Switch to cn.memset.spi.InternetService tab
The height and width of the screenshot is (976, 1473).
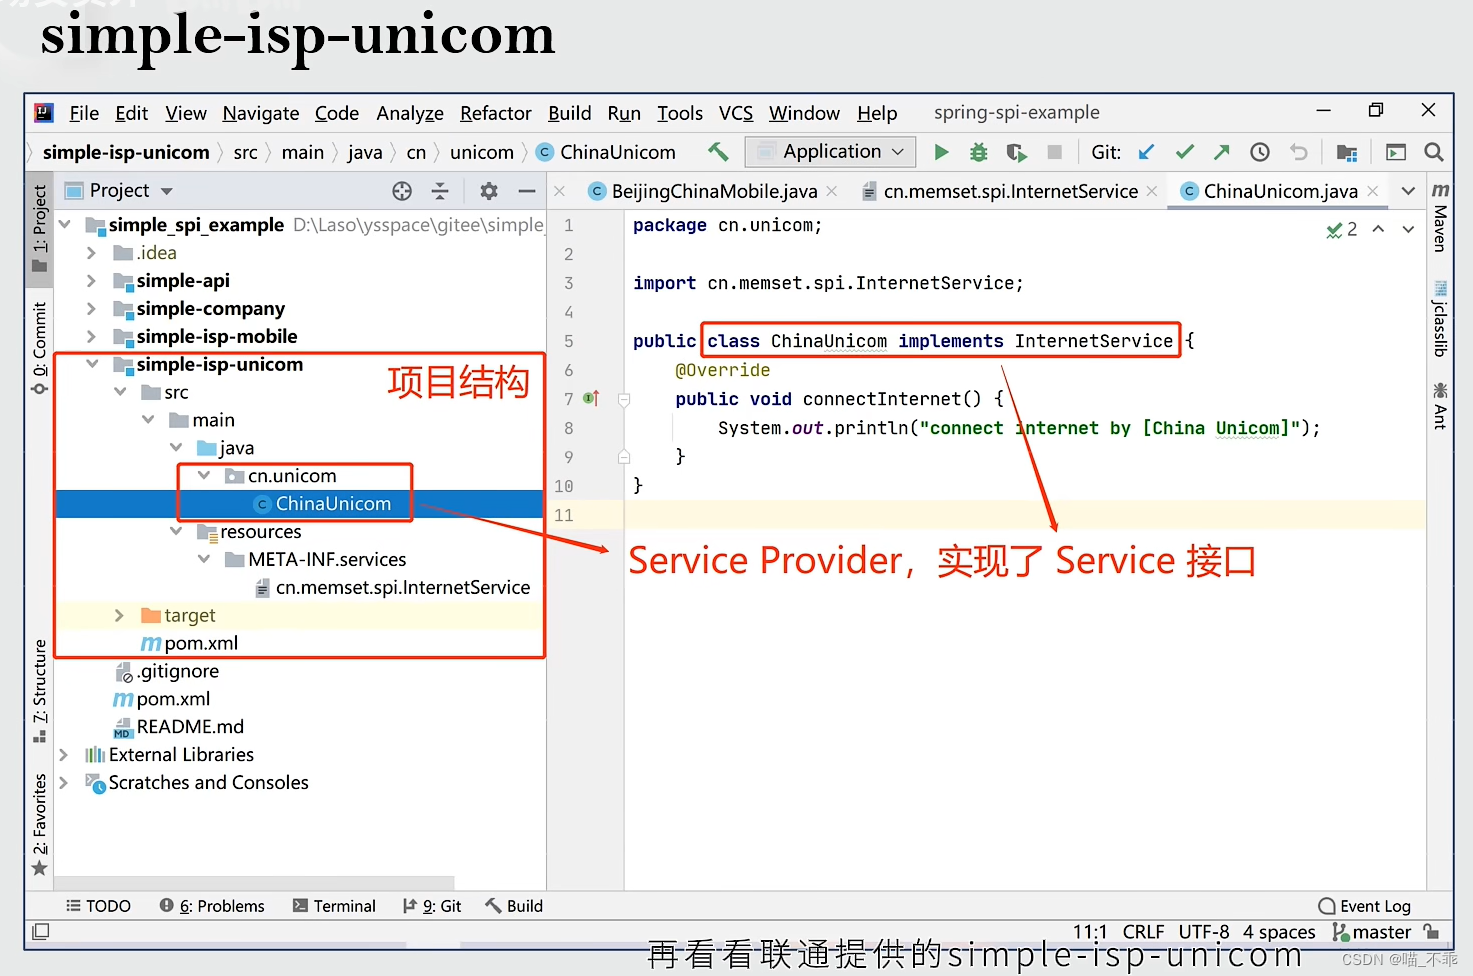pos(1010,191)
